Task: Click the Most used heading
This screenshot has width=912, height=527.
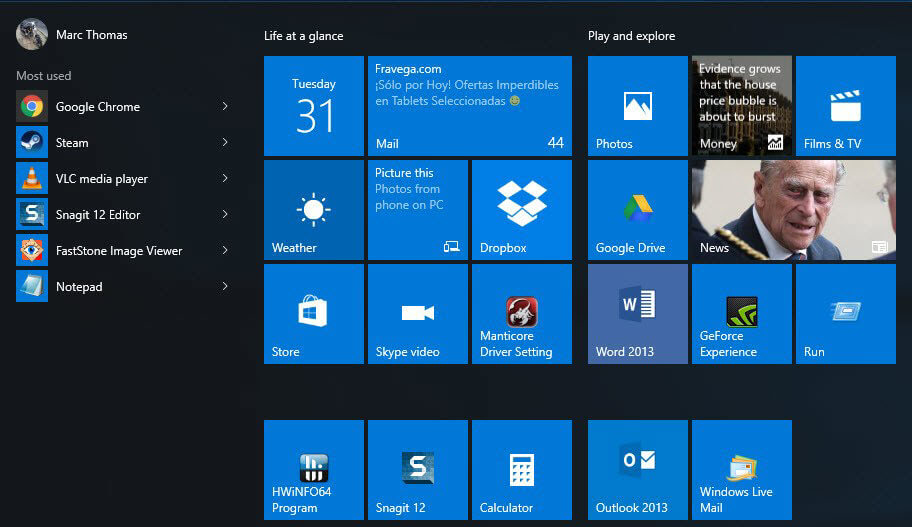Action: pyautogui.click(x=44, y=76)
